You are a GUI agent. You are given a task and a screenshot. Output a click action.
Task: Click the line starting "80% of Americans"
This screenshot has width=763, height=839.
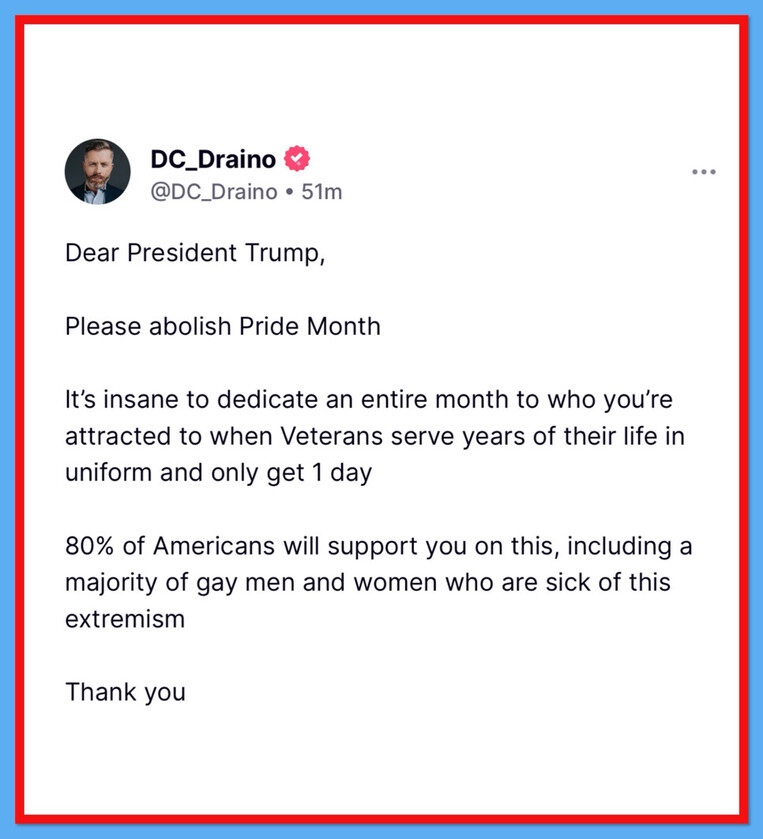[x=379, y=546]
